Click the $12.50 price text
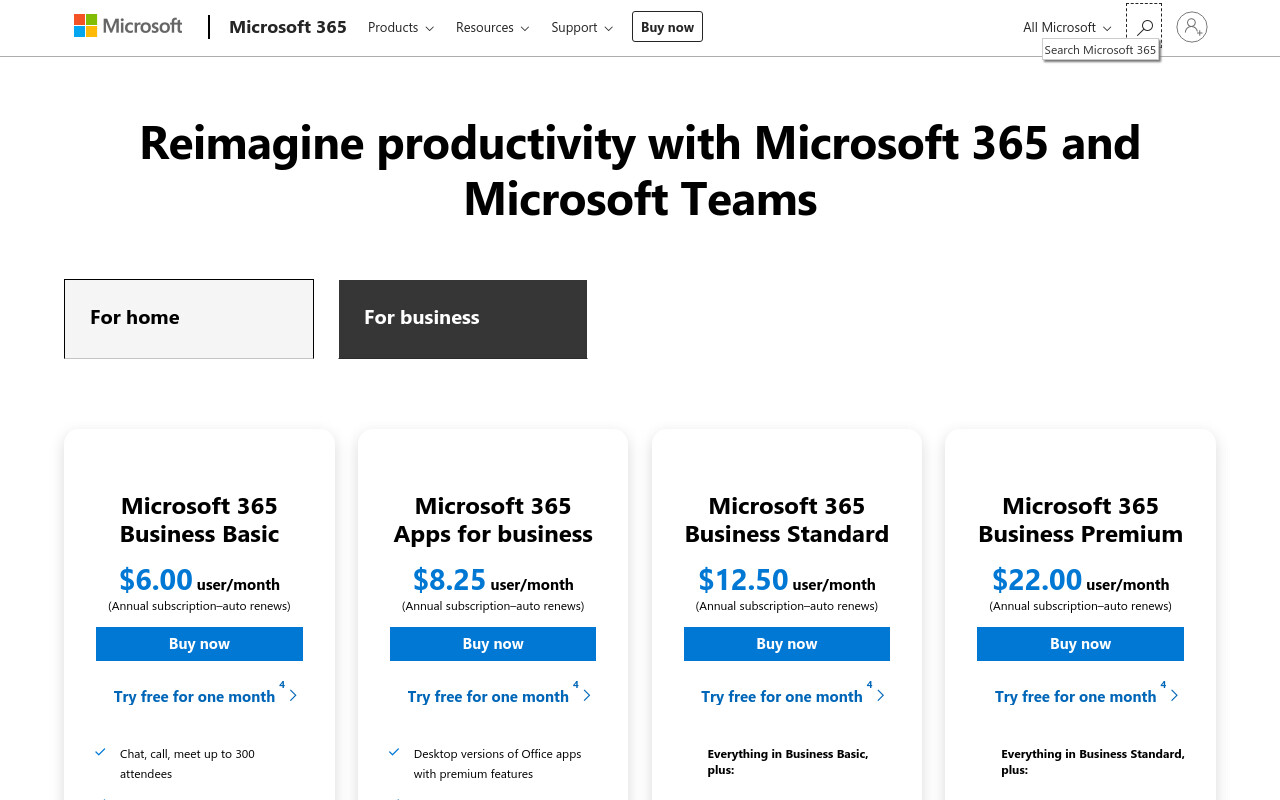Screen dimensions: 1280x800 point(743,580)
